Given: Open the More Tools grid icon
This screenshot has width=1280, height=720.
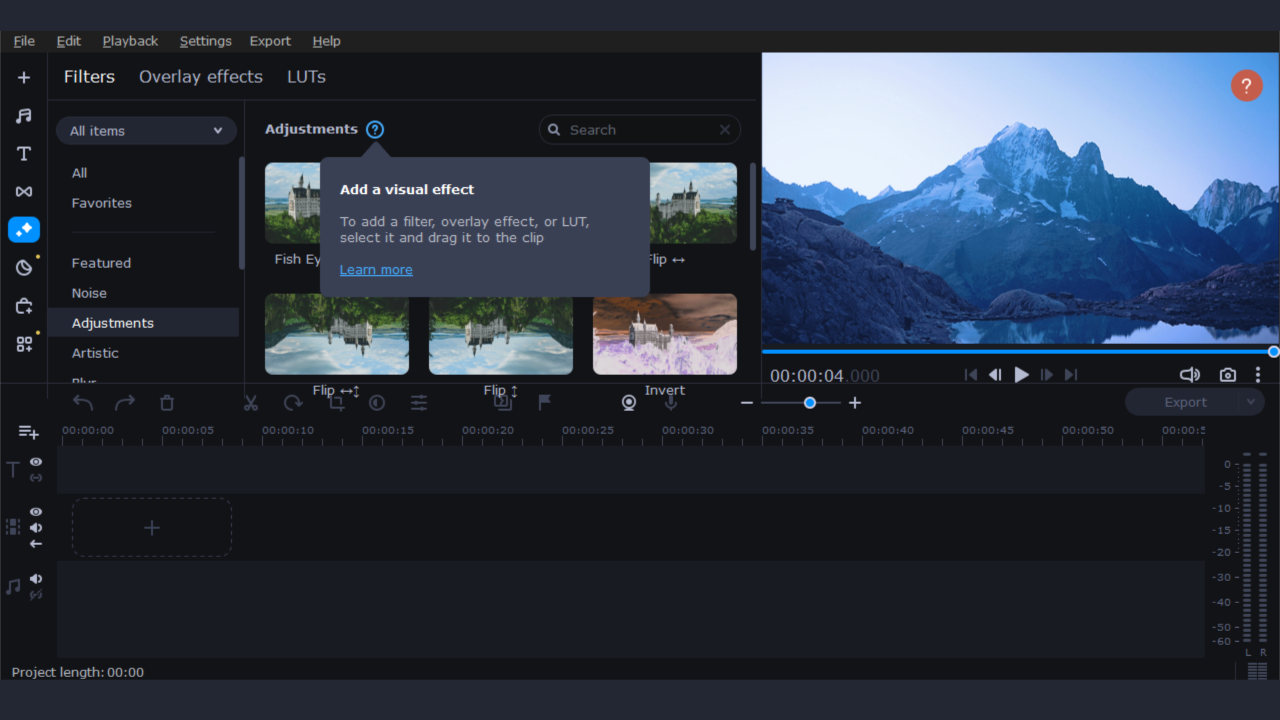Looking at the screenshot, I should tap(24, 344).
